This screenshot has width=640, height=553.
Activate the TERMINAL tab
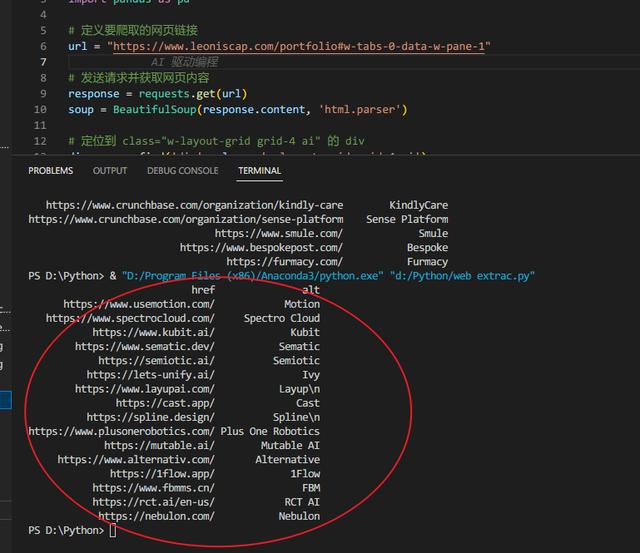click(x=259, y=171)
